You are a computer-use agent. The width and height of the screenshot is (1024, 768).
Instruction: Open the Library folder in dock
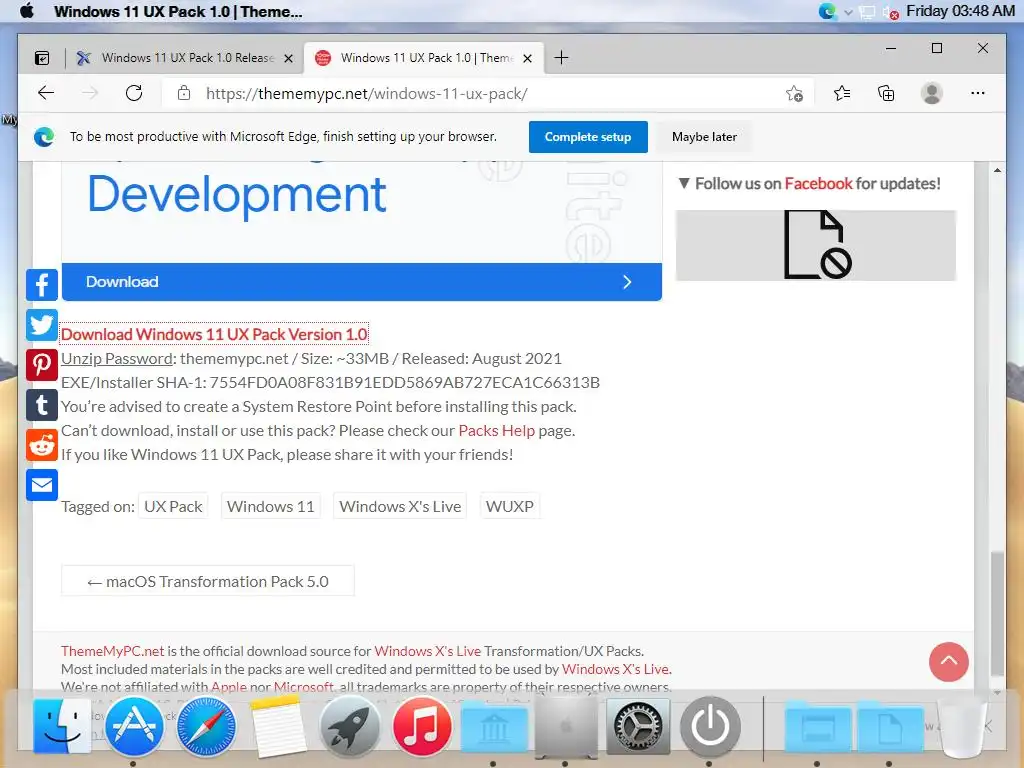coord(494,728)
